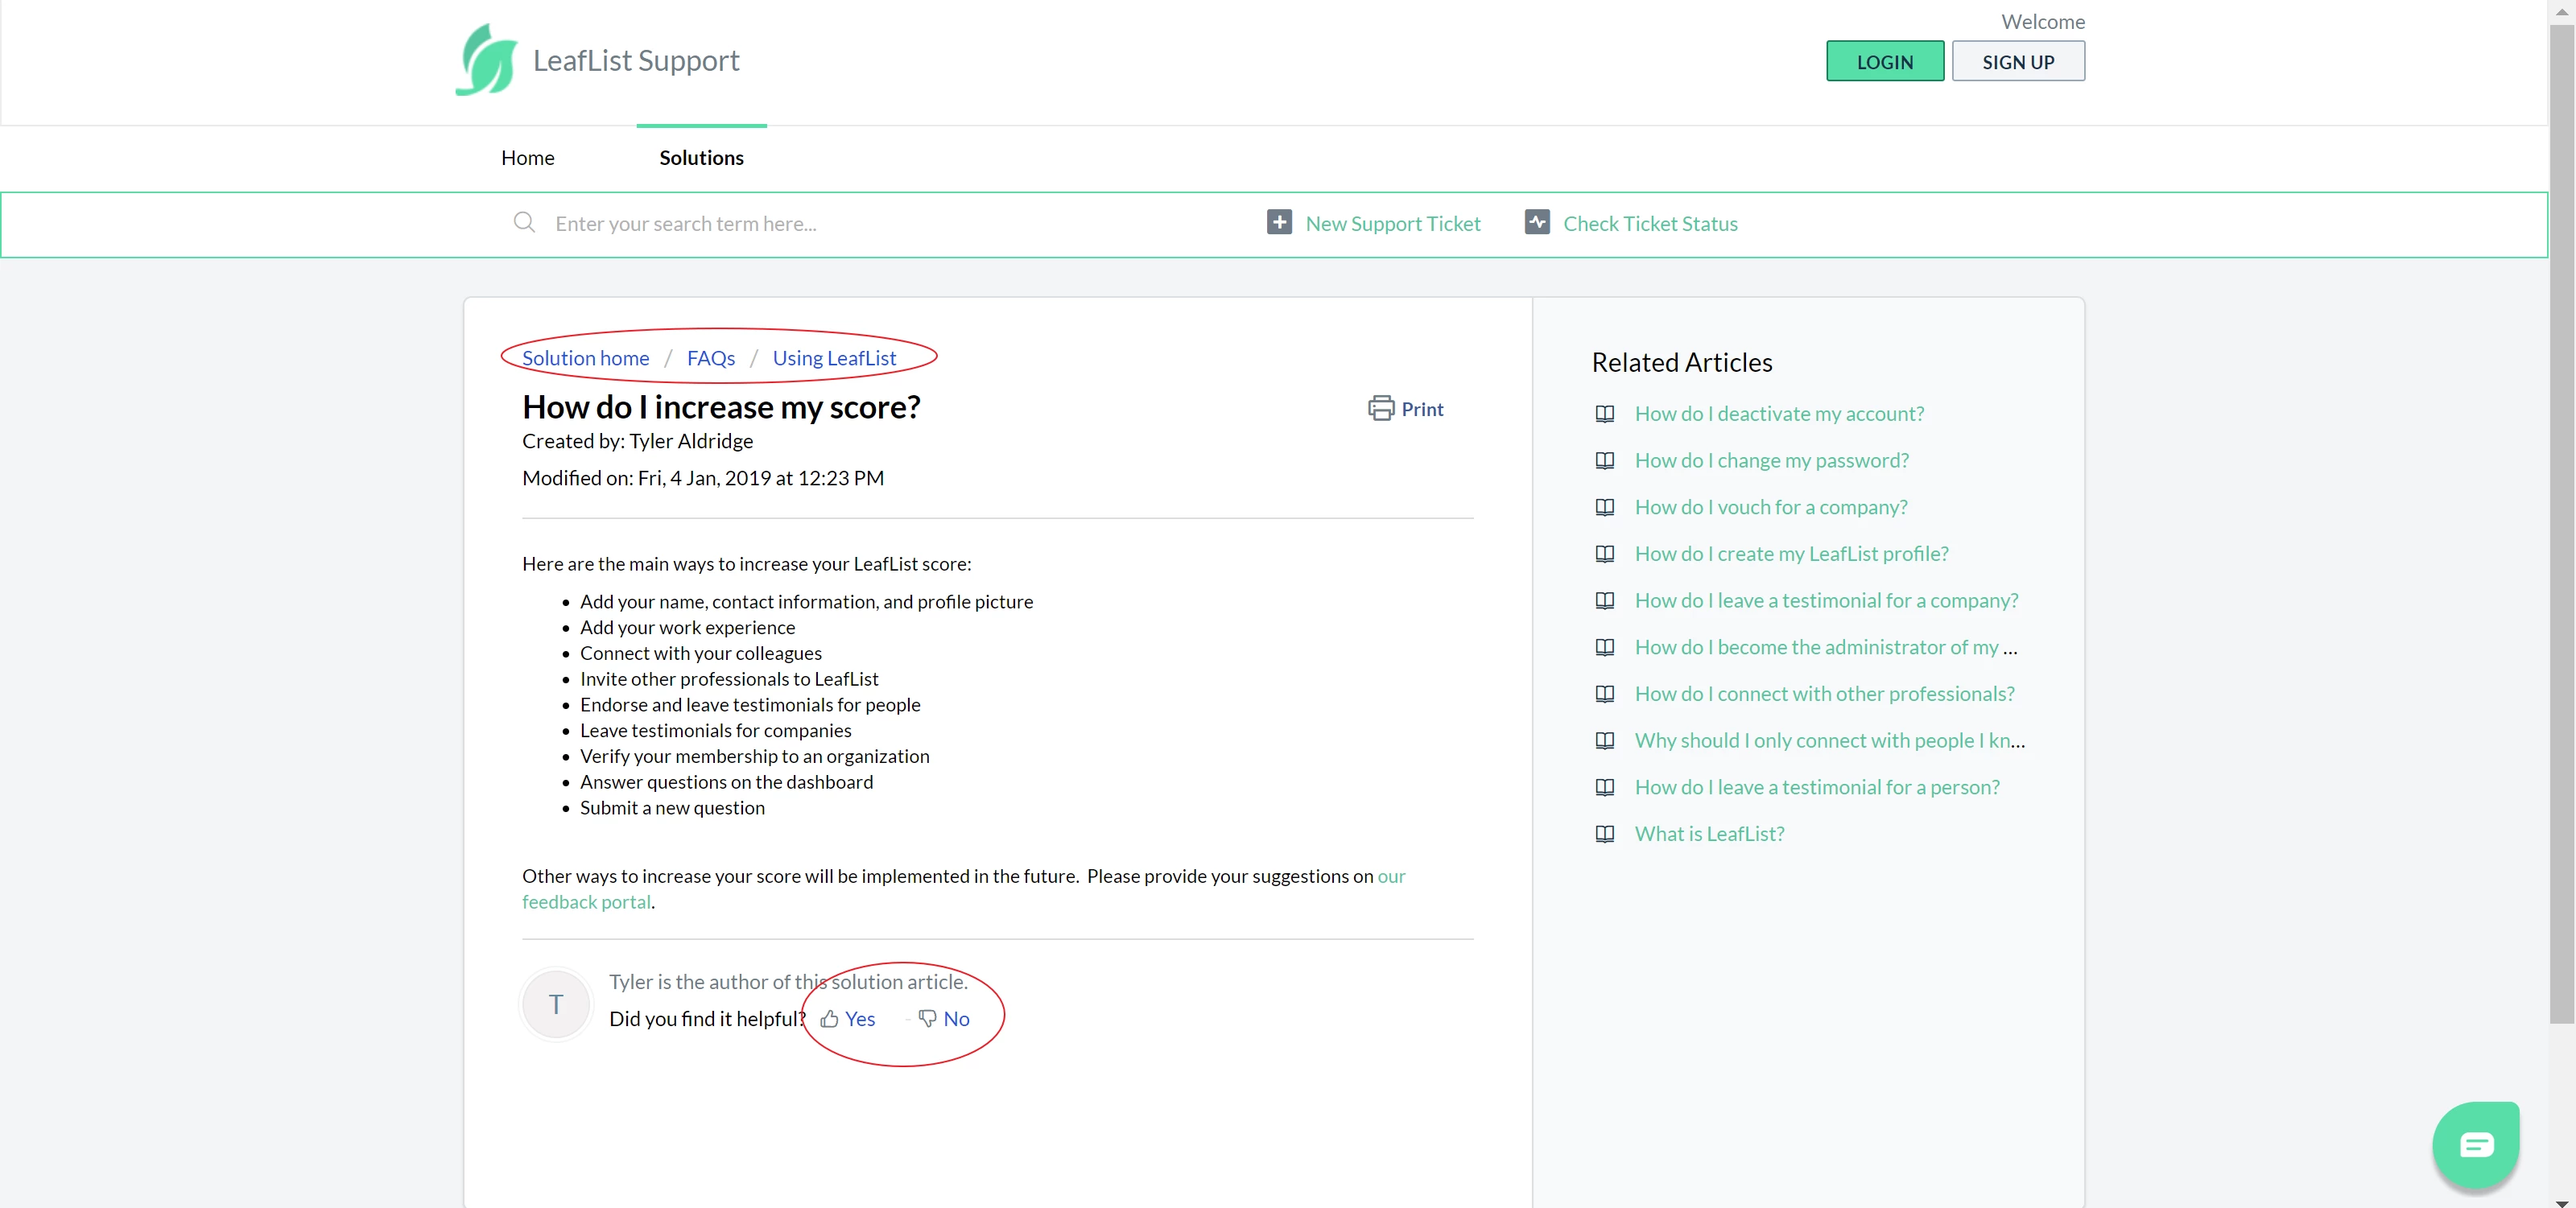Viewport: 2576px width, 1208px height.
Task: Click the search magnifier icon
Action: pyautogui.click(x=524, y=222)
